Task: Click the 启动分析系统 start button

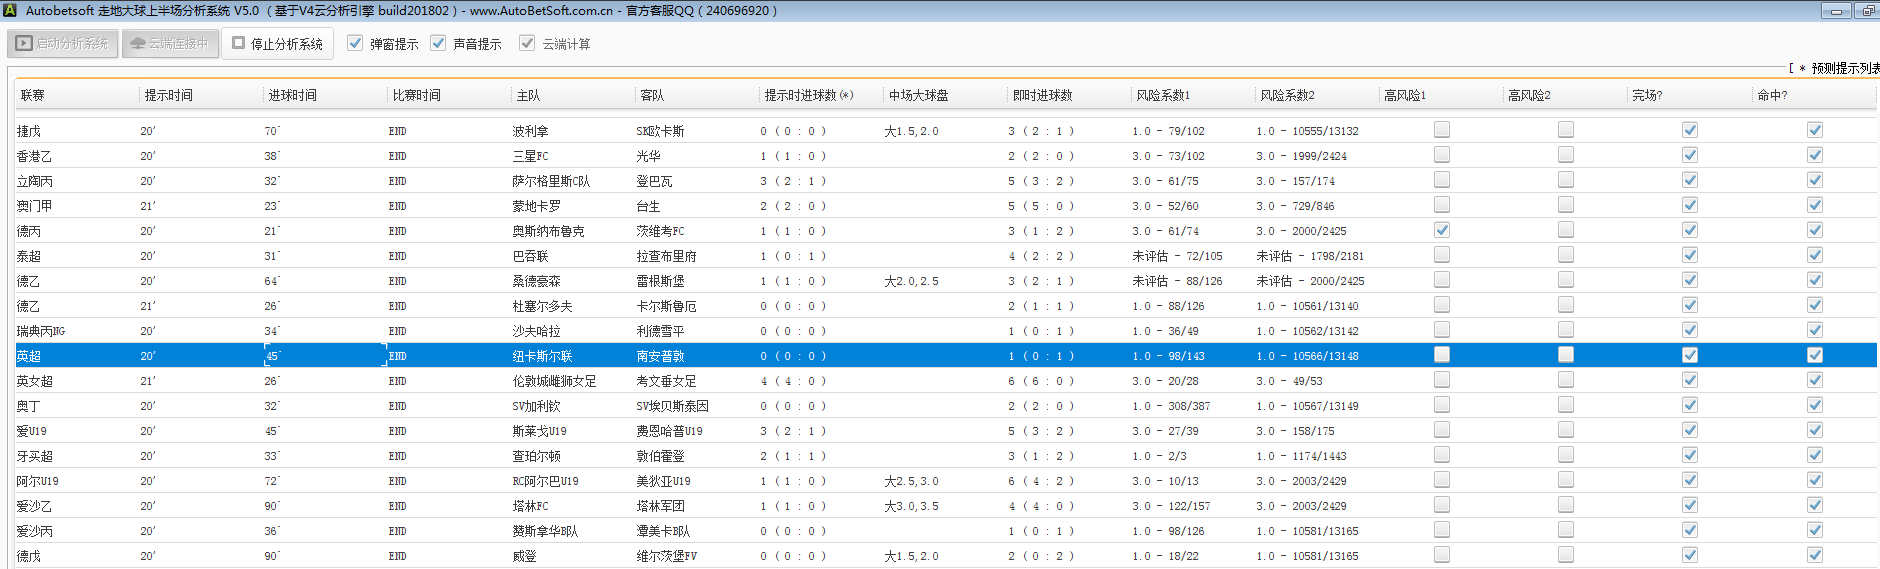Action: click(63, 44)
